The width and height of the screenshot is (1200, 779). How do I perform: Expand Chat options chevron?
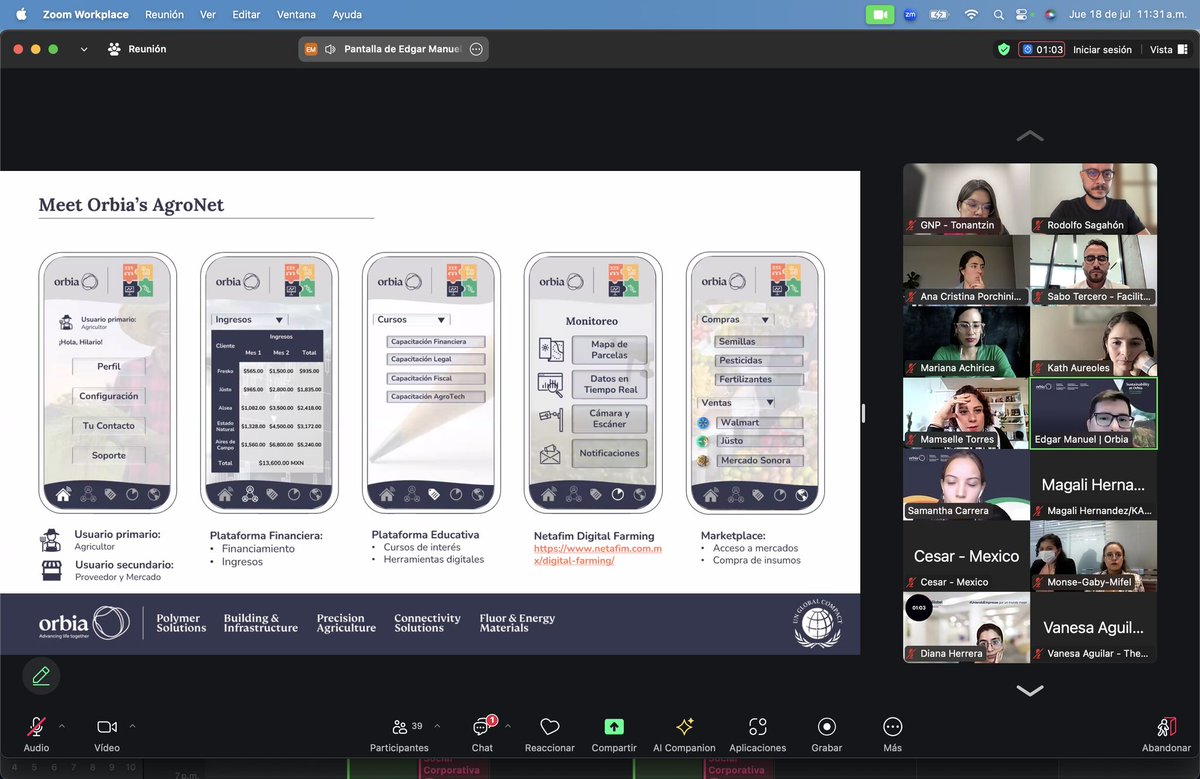(x=508, y=726)
